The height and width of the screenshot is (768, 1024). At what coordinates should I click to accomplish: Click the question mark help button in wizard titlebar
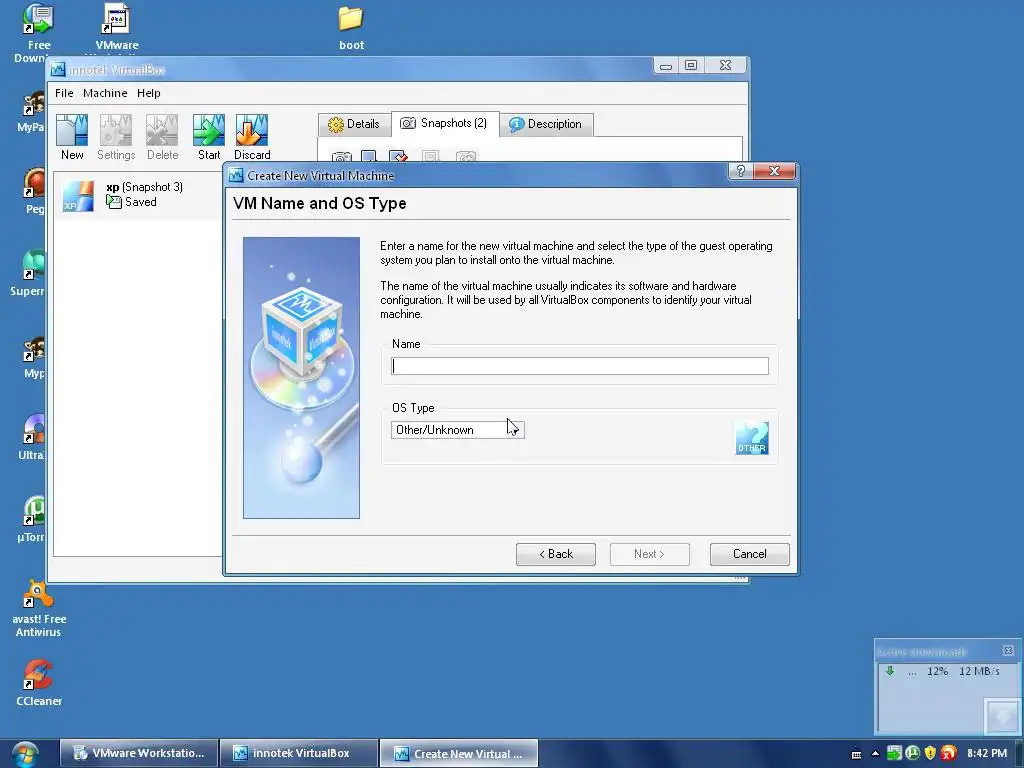click(x=741, y=171)
